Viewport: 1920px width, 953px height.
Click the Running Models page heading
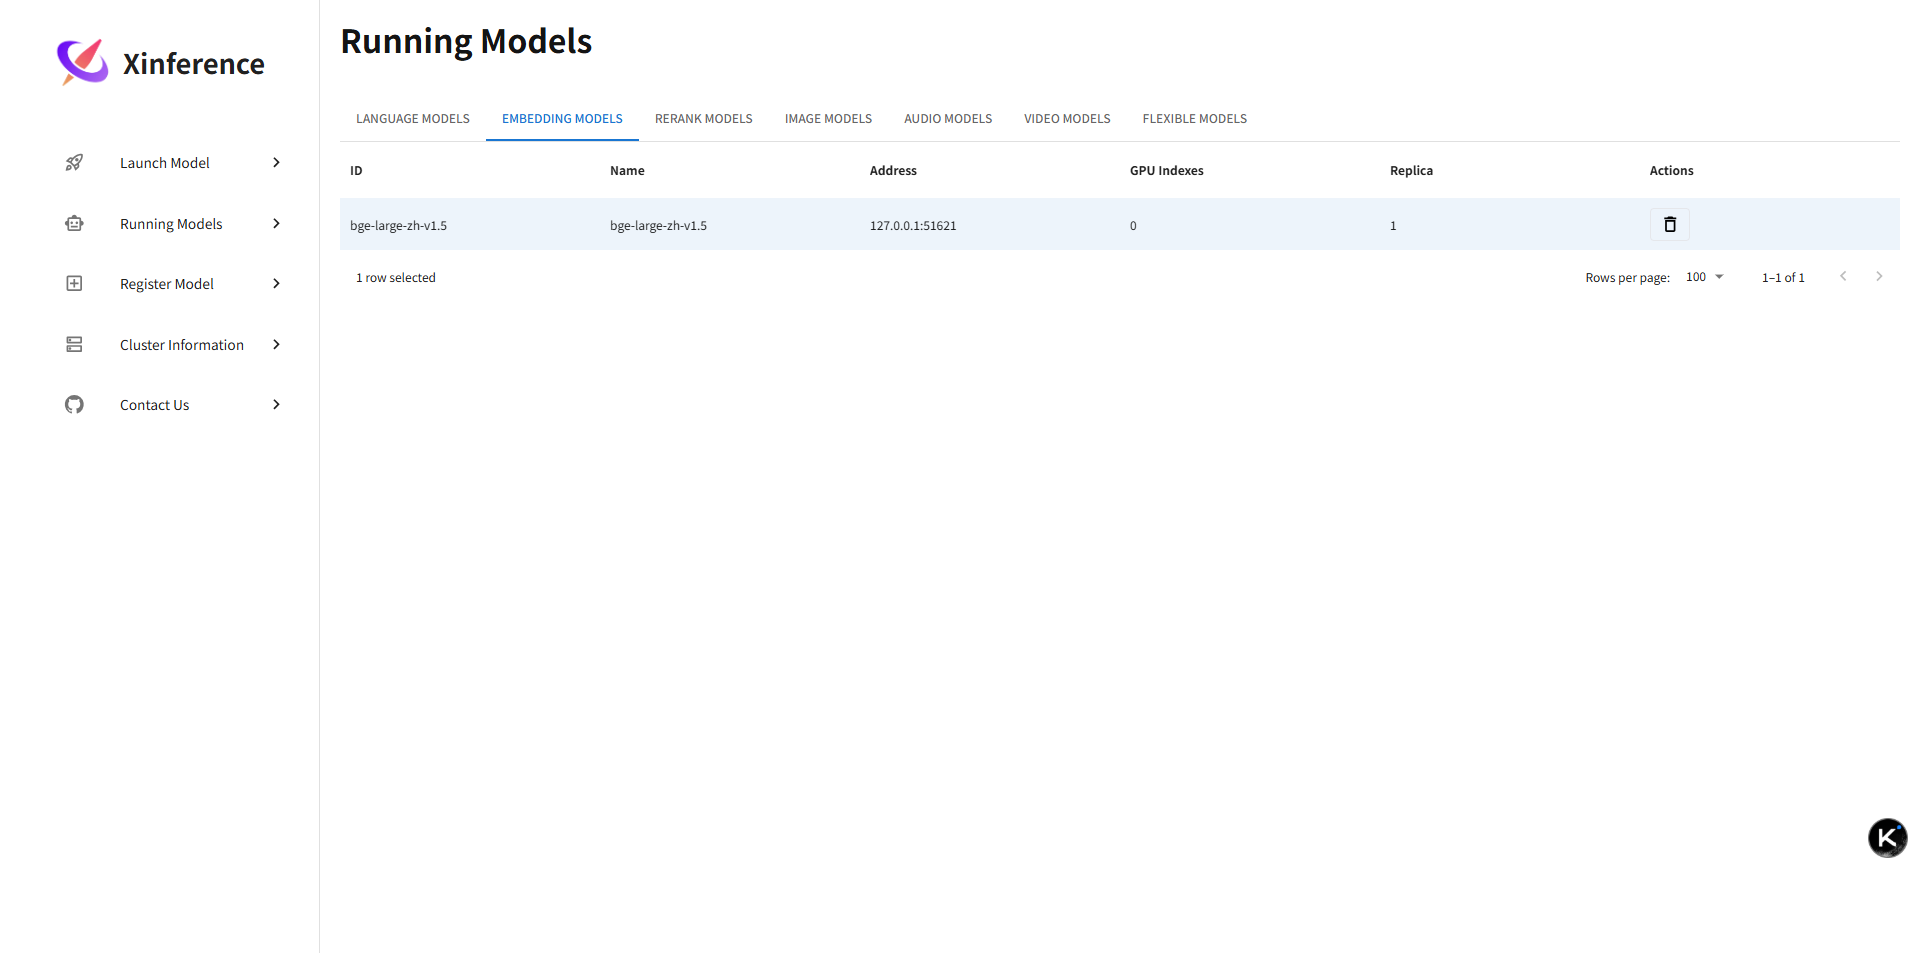tap(466, 41)
